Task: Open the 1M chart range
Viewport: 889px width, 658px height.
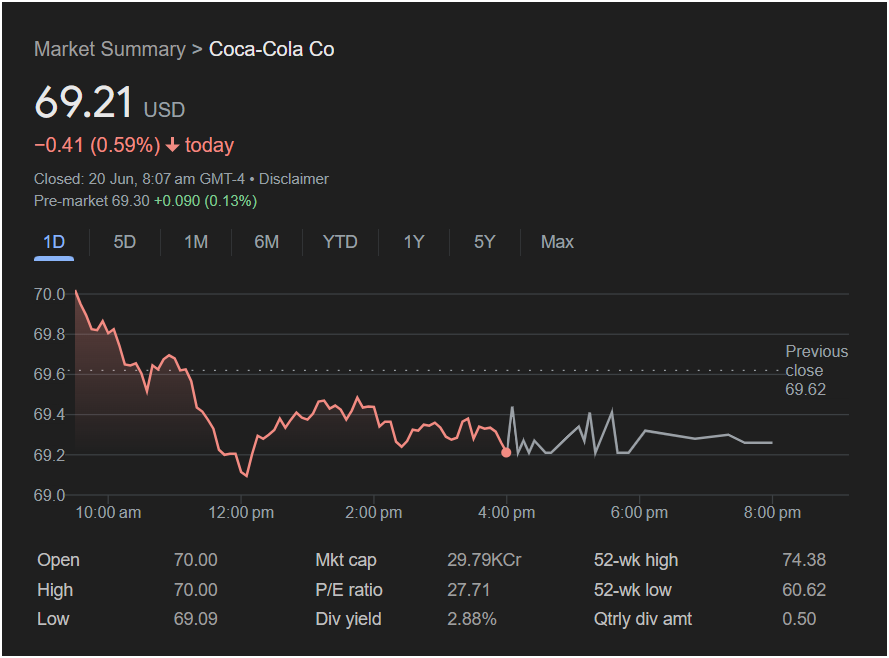Action: click(196, 243)
